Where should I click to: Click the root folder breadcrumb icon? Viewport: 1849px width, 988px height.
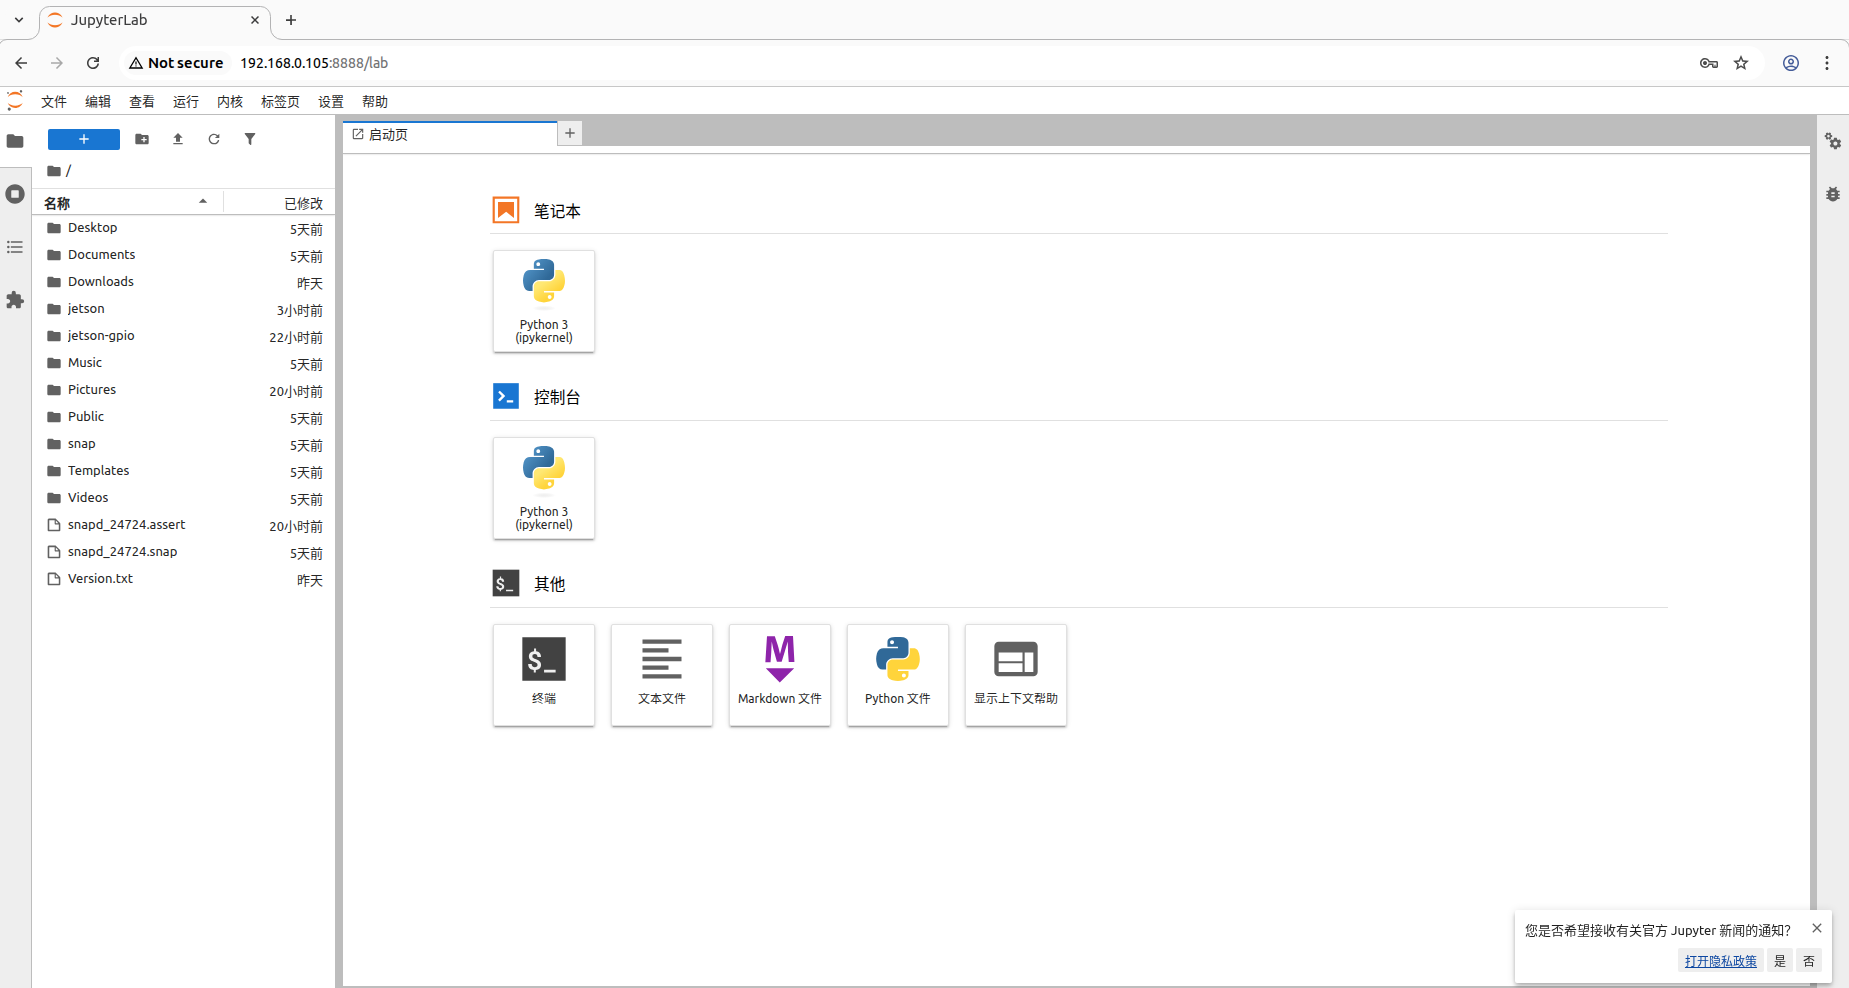click(54, 171)
